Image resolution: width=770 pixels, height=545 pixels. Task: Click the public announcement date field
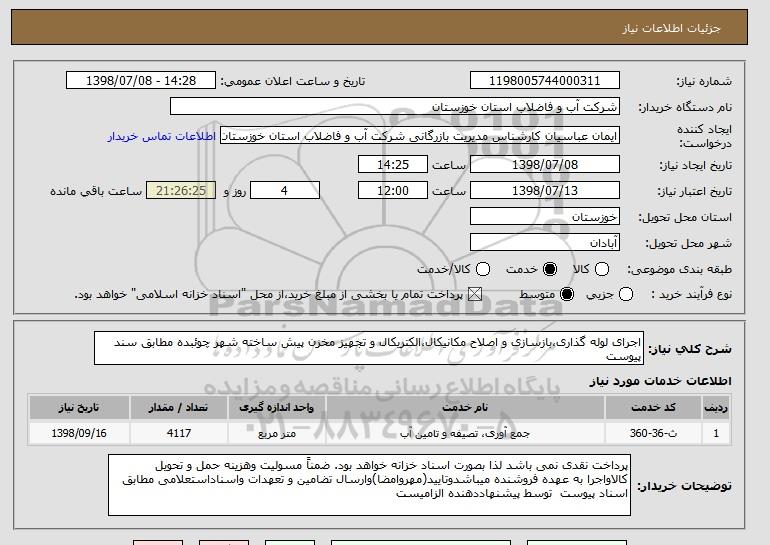[x=141, y=81]
